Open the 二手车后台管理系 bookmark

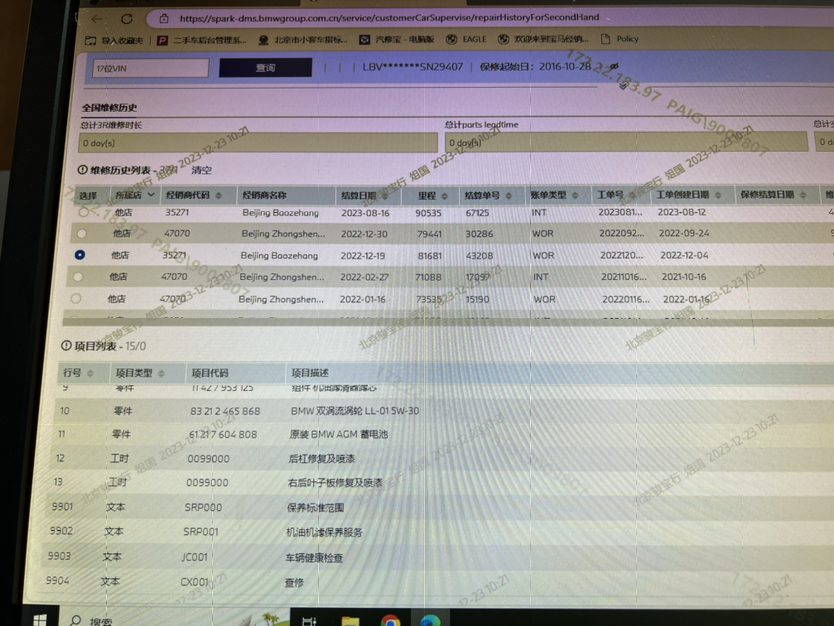(202, 40)
